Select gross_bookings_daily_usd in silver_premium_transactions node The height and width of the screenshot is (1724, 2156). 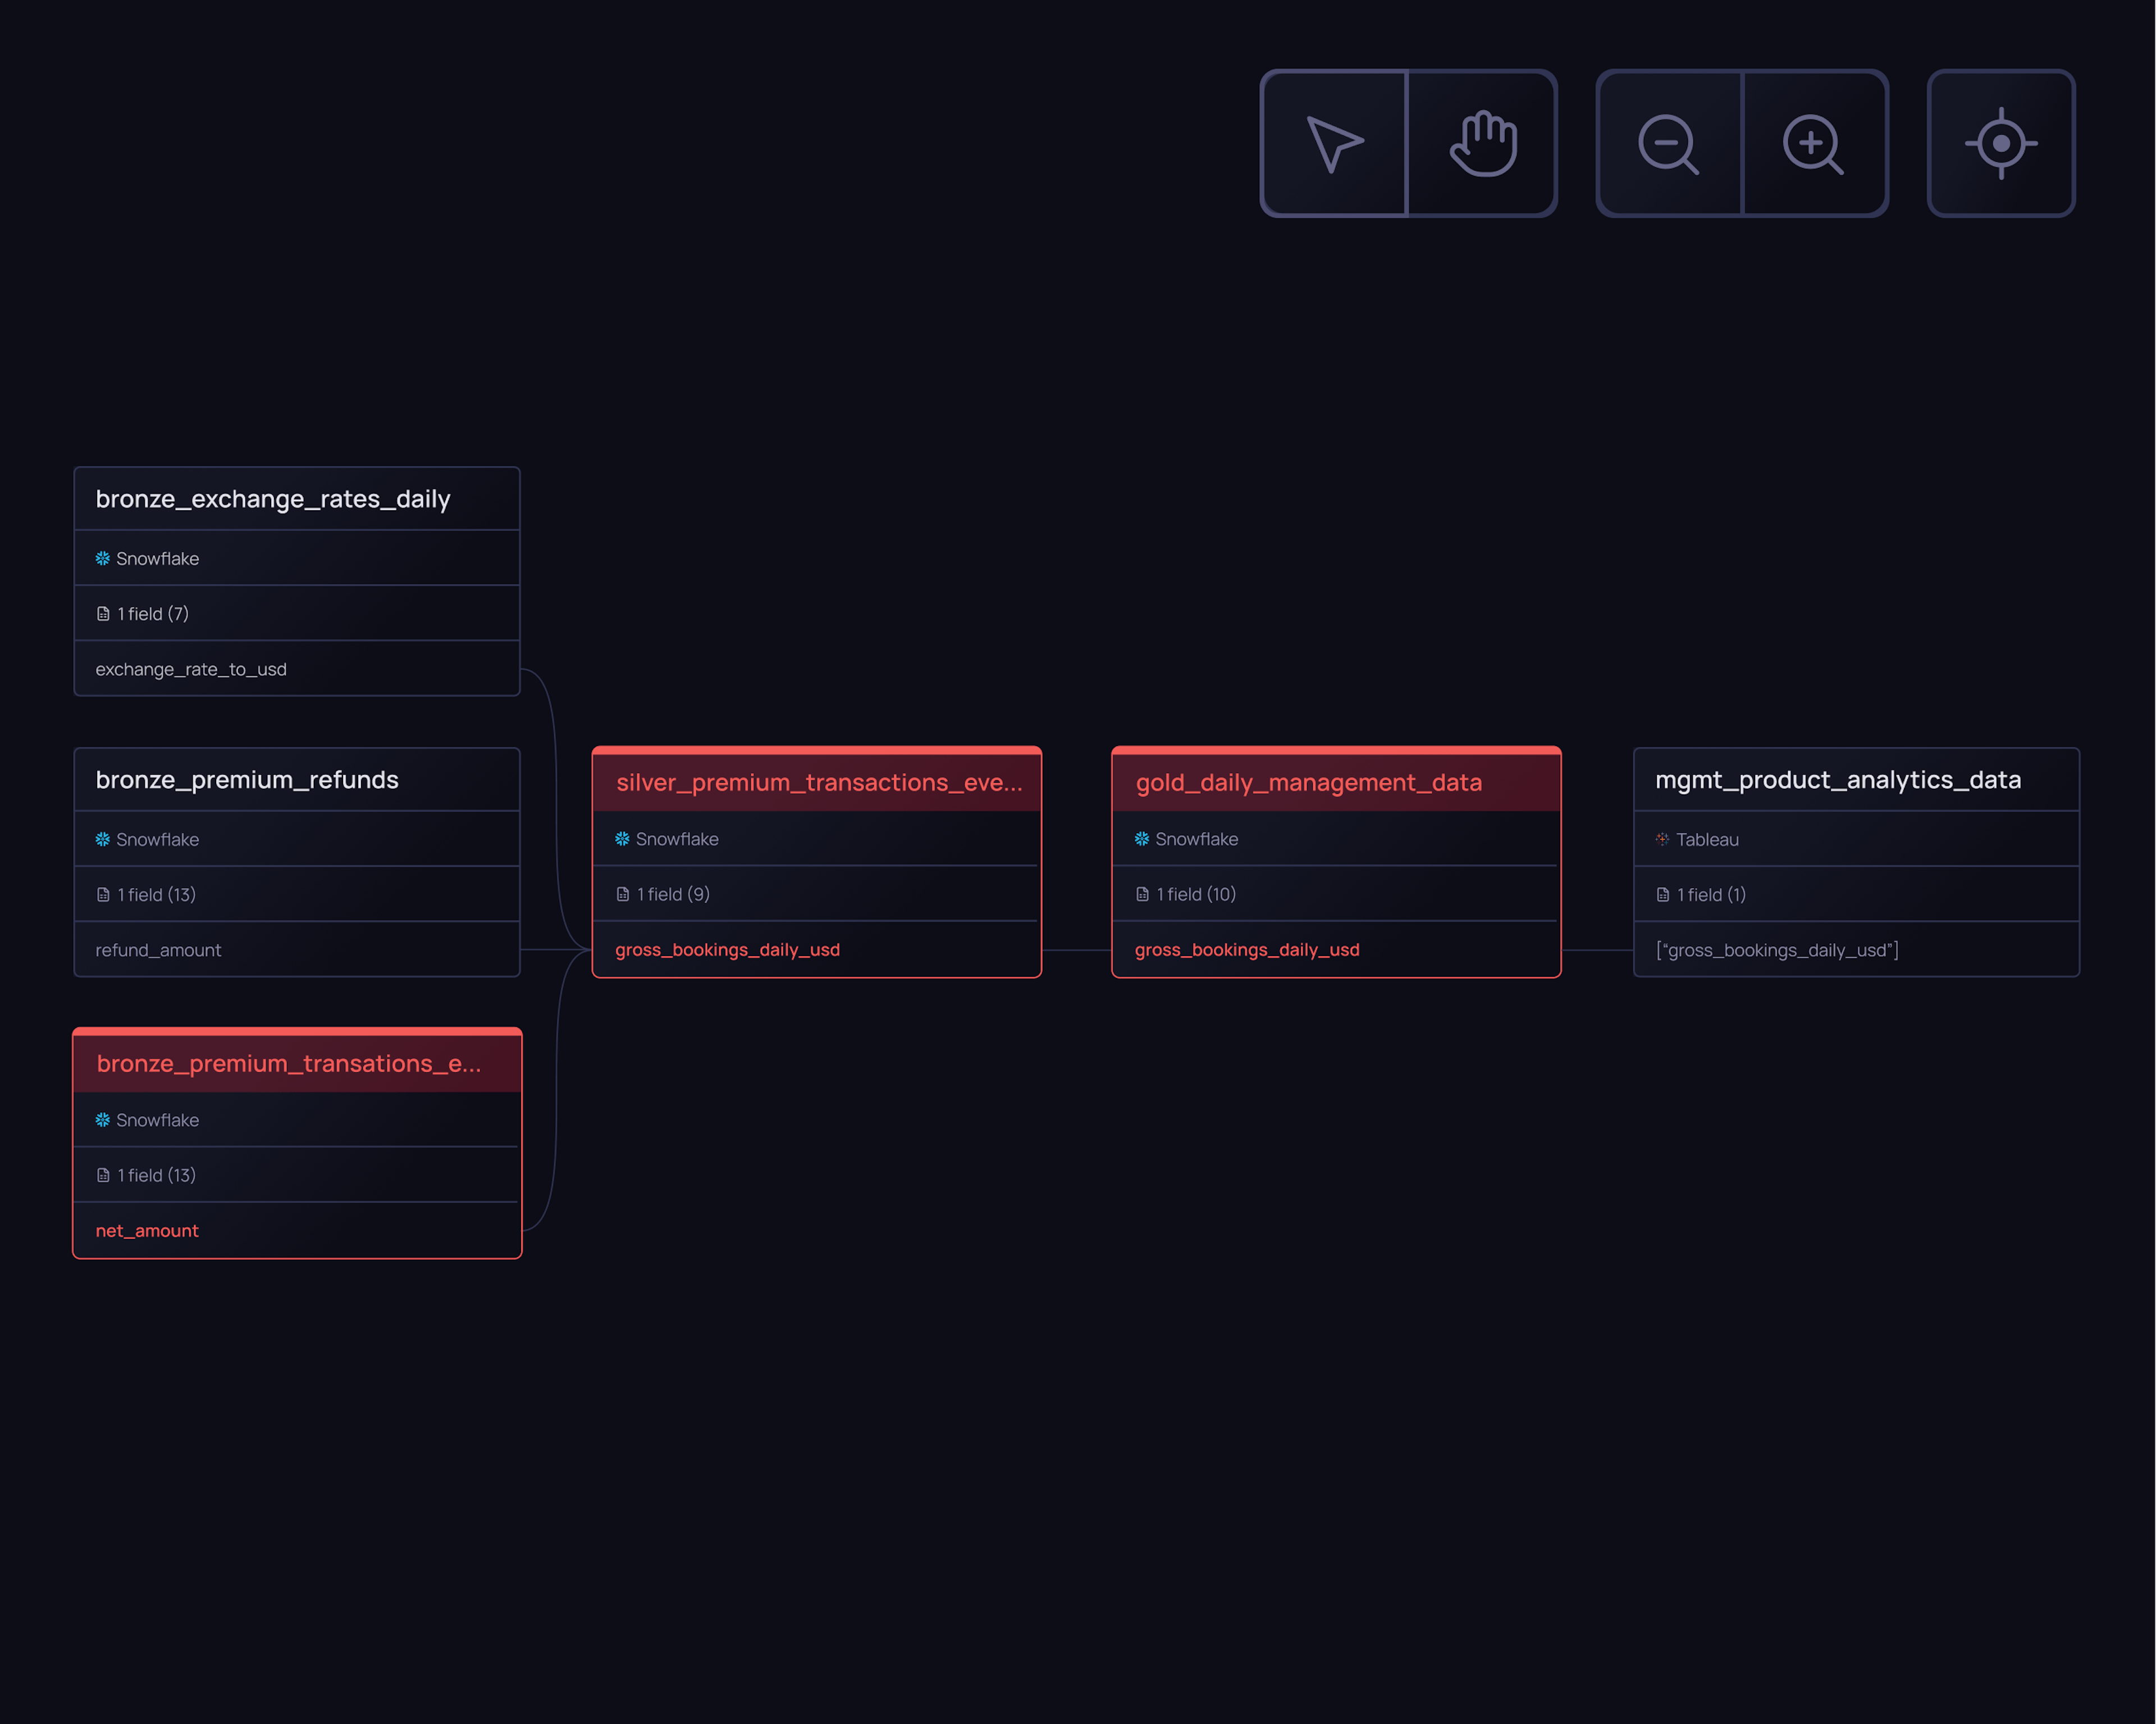(727, 950)
